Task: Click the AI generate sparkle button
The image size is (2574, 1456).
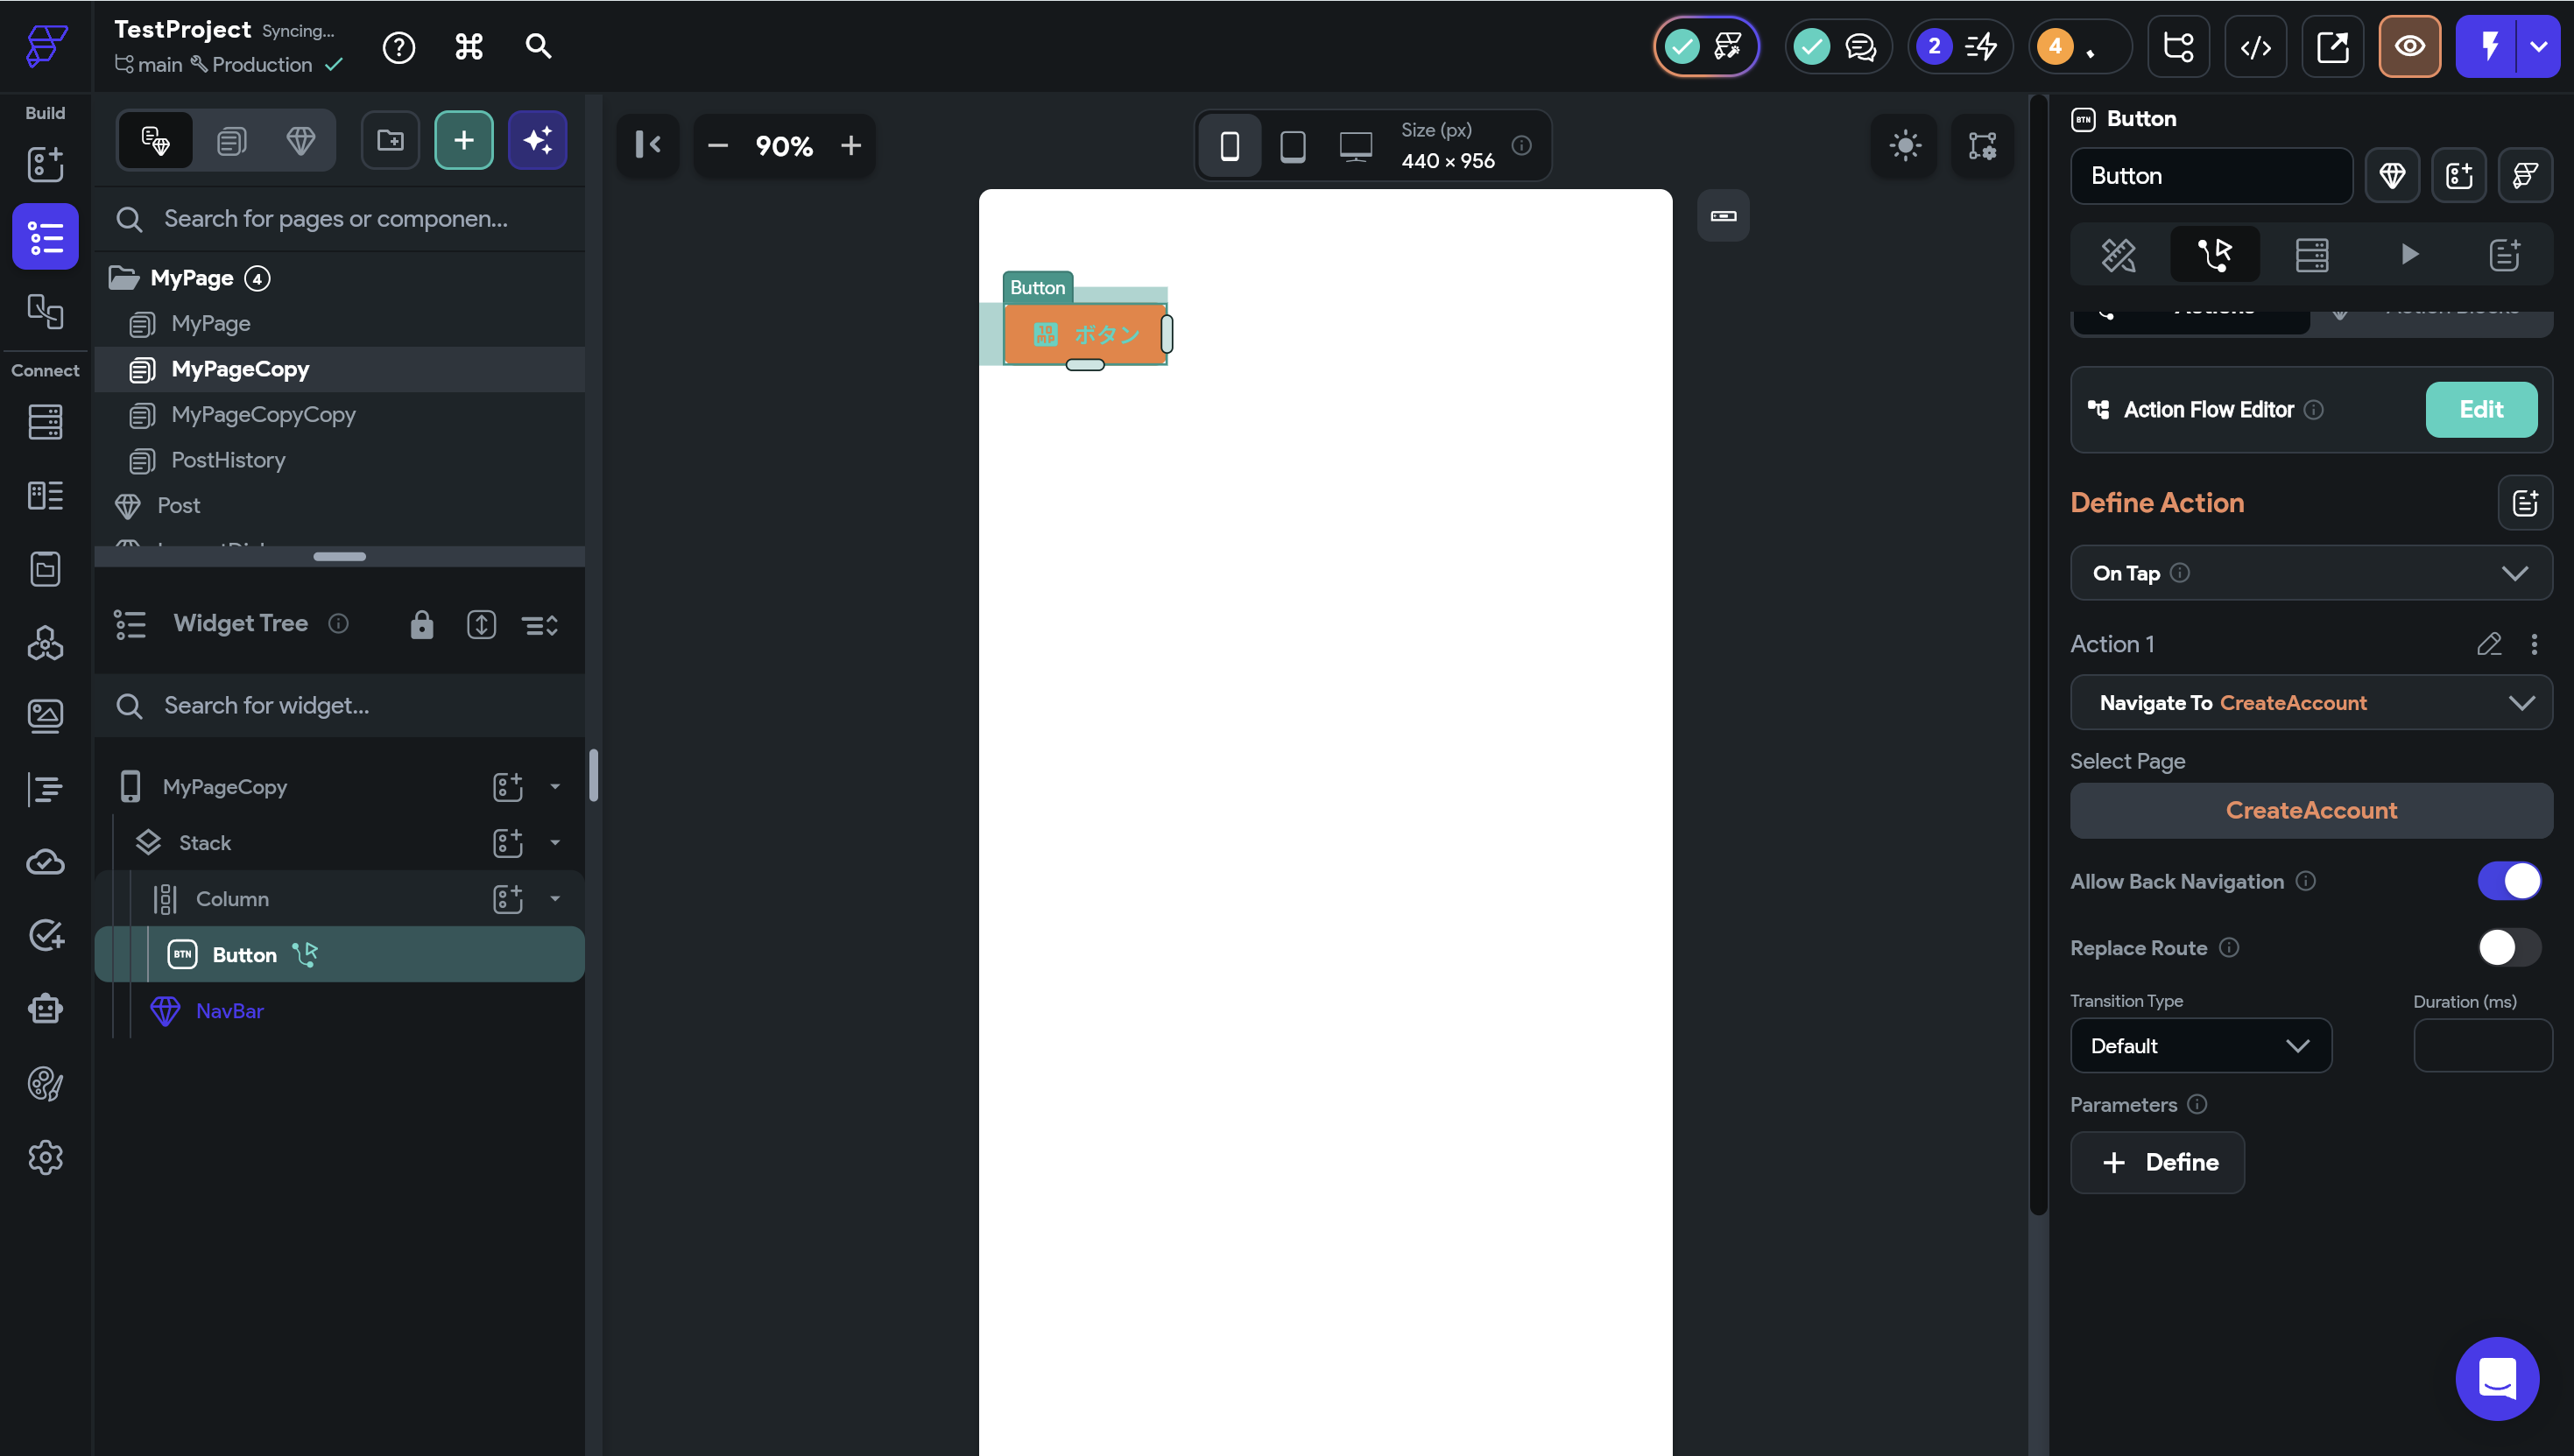Action: (x=537, y=140)
